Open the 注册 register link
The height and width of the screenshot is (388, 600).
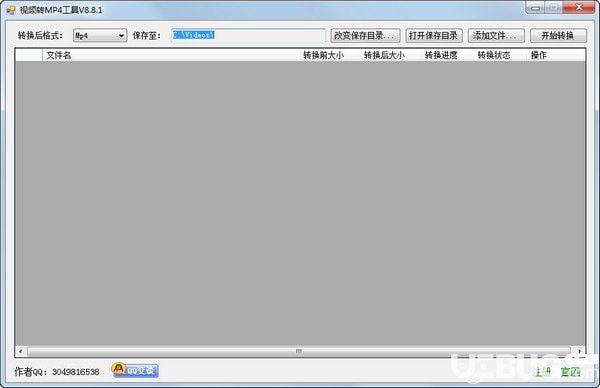(x=541, y=372)
